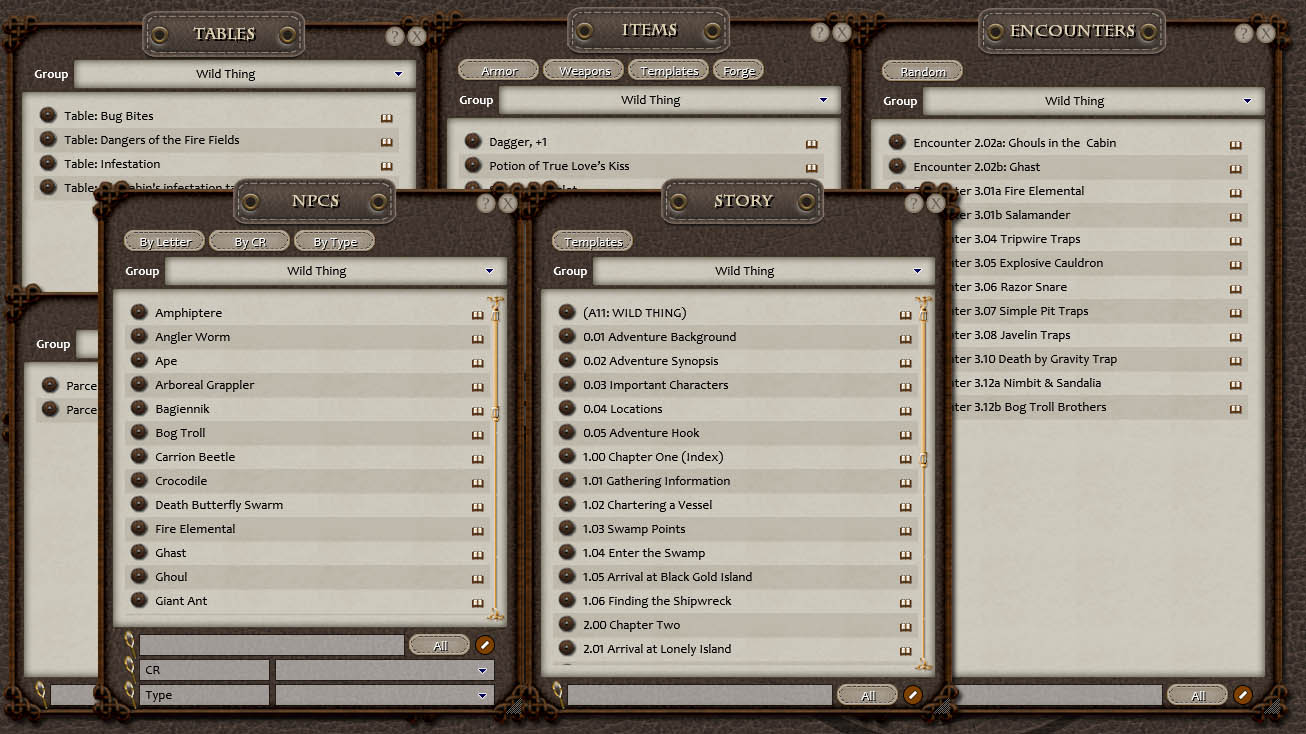Viewport: 1306px width, 734px height.
Task: Click the Templates button in Story window
Action: click(x=593, y=242)
